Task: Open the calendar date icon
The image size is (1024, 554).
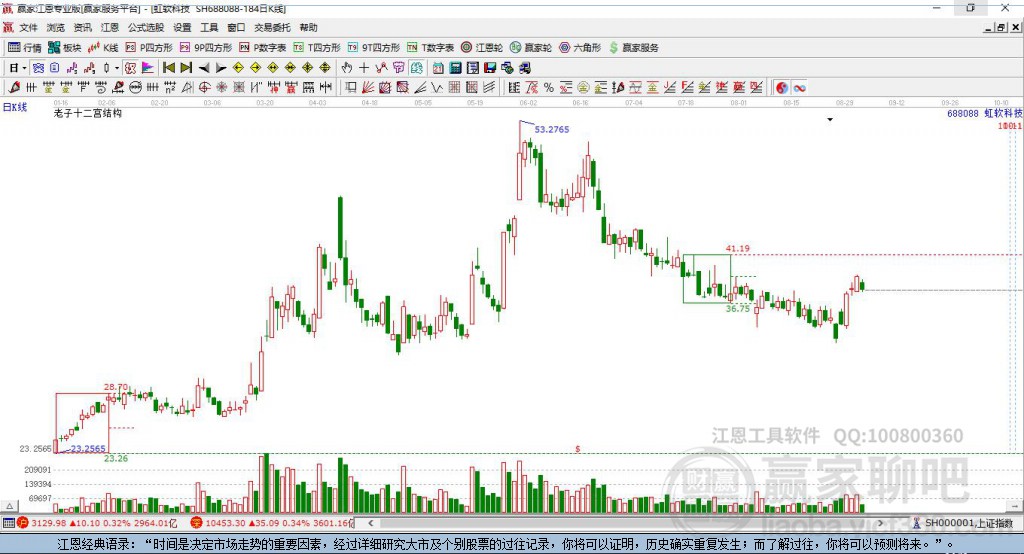Action: [x=438, y=68]
